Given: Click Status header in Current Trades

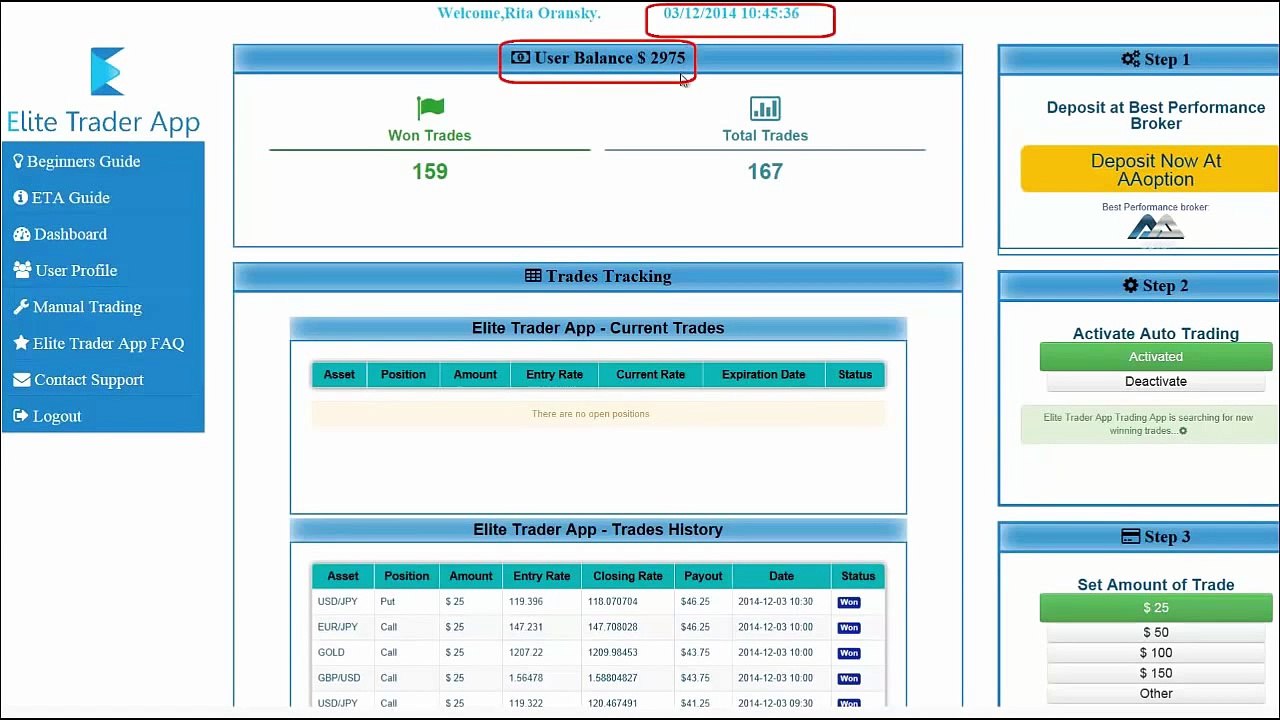Looking at the screenshot, I should [855, 374].
